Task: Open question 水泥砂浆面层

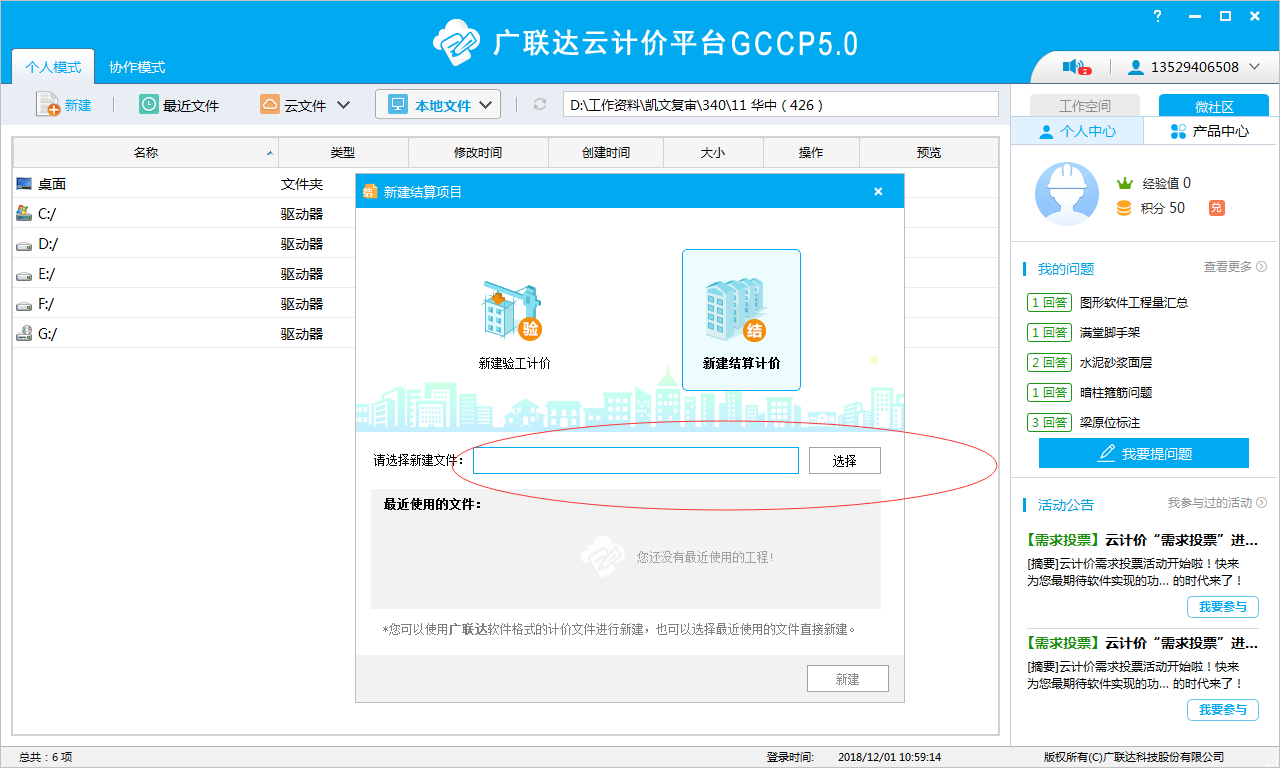Action: (x=1116, y=362)
